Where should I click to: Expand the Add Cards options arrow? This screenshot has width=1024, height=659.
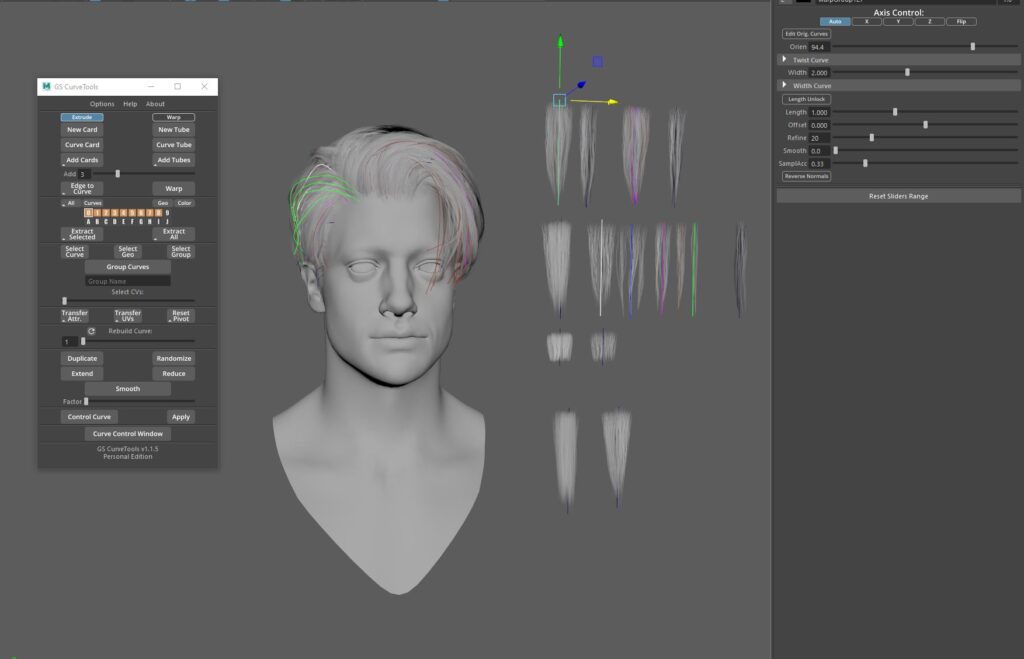[x=63, y=165]
